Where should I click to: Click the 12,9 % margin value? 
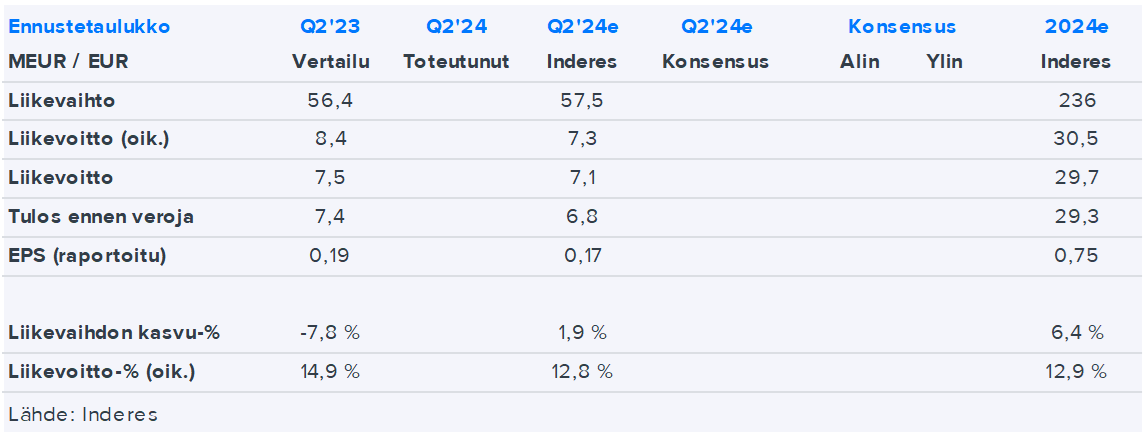tap(1076, 372)
